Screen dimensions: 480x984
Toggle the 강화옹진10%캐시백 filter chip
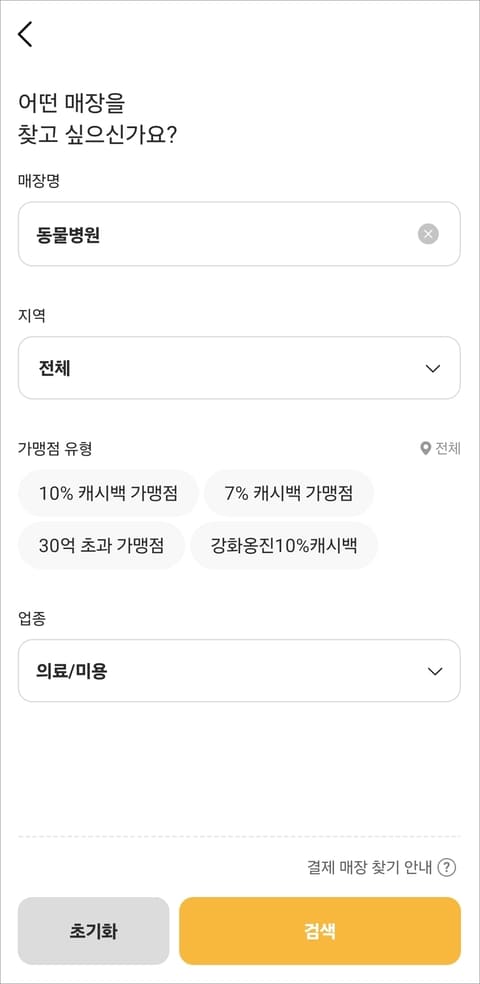click(x=284, y=545)
